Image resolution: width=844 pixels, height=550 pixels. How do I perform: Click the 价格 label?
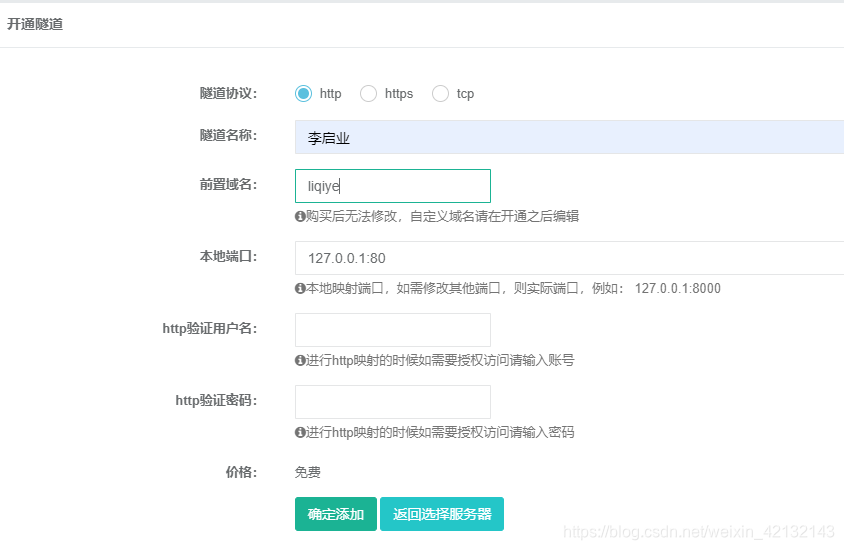[x=241, y=473]
